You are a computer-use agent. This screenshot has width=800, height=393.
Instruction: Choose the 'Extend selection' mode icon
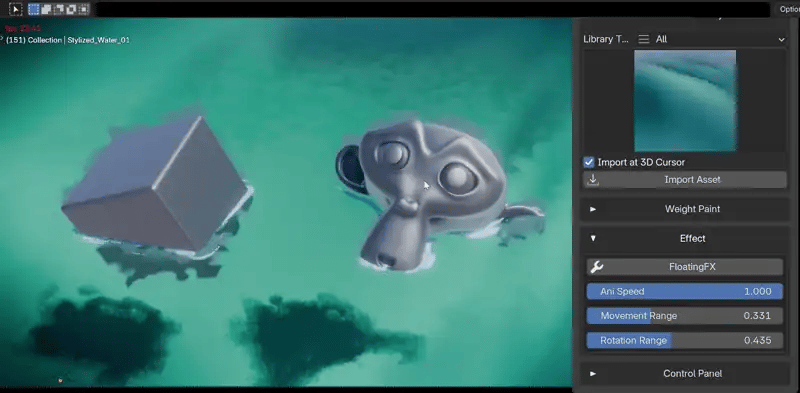tap(46, 9)
